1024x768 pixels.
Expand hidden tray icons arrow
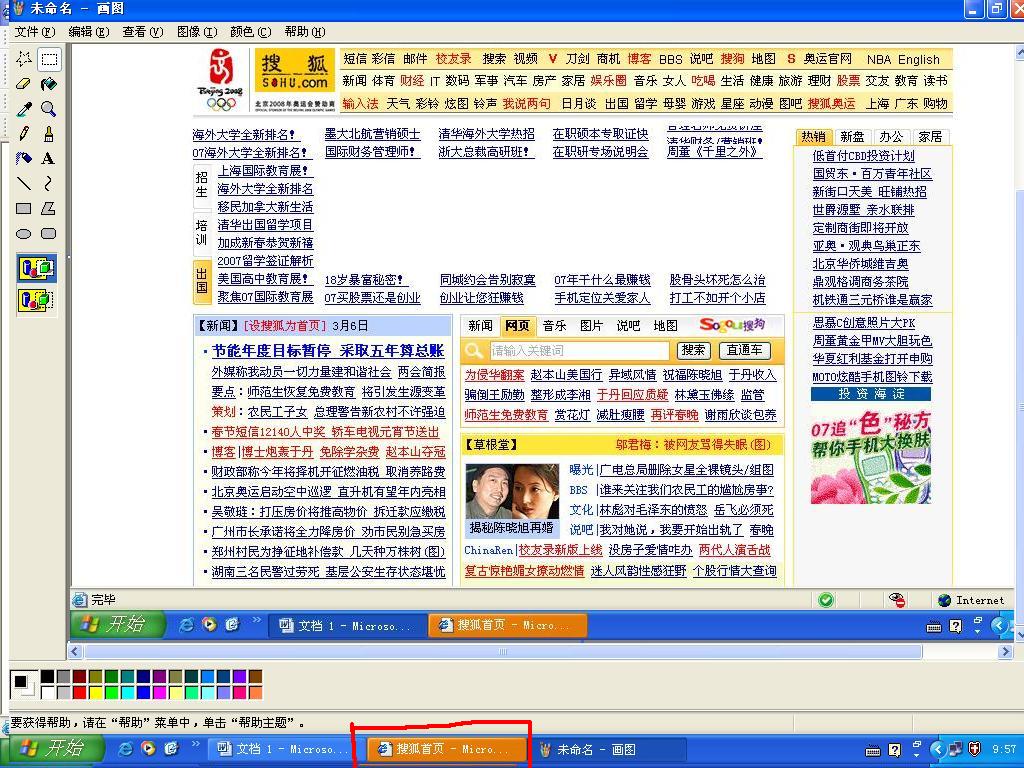tap(938, 749)
